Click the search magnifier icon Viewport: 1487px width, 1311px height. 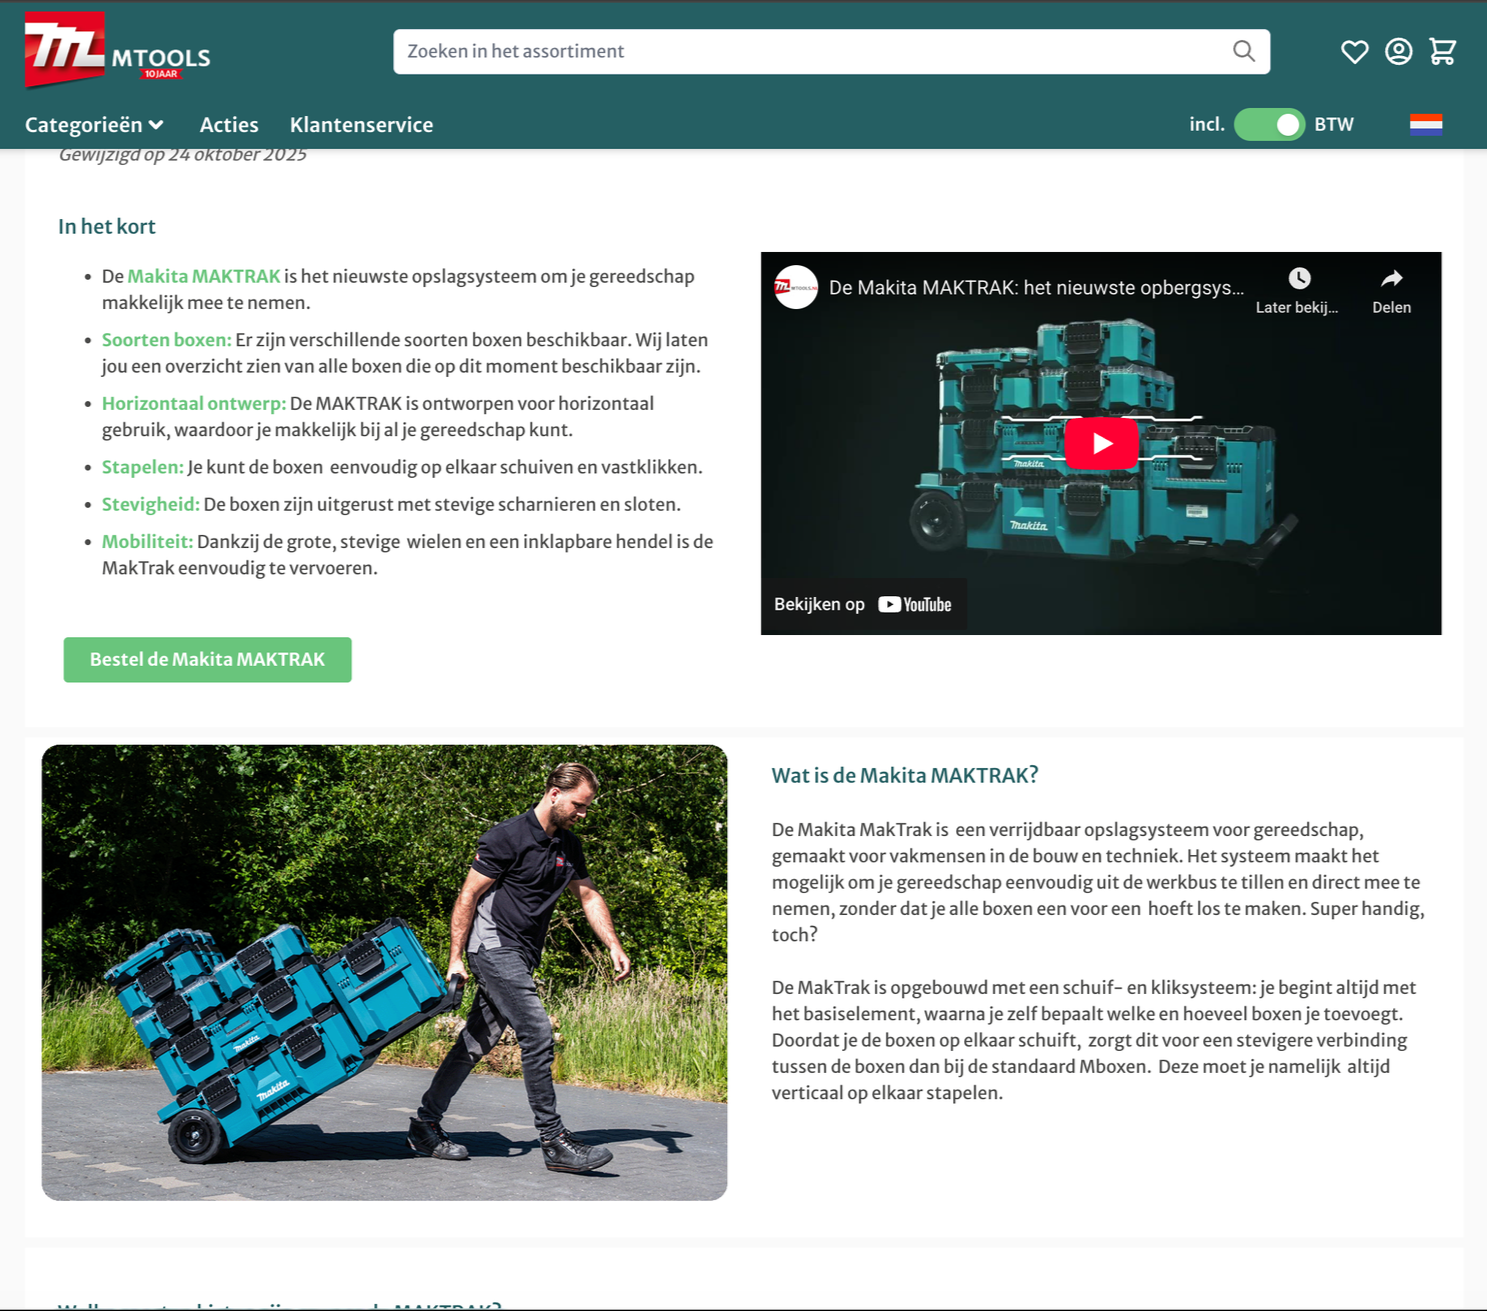coord(1243,51)
